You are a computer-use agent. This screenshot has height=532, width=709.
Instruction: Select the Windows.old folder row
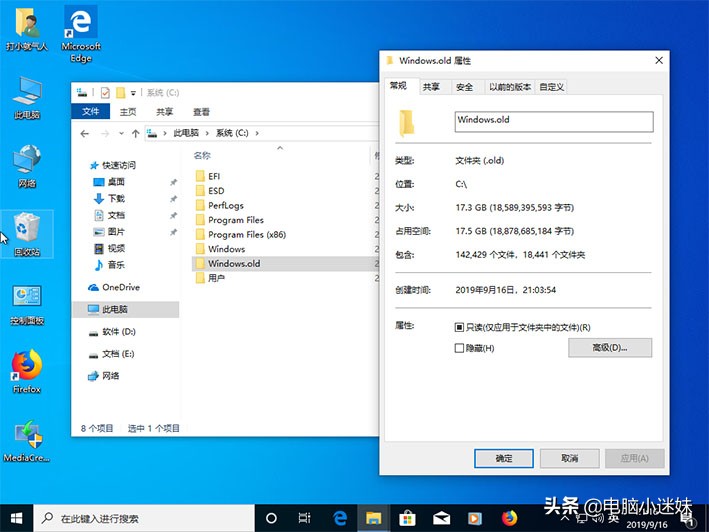tap(284, 264)
